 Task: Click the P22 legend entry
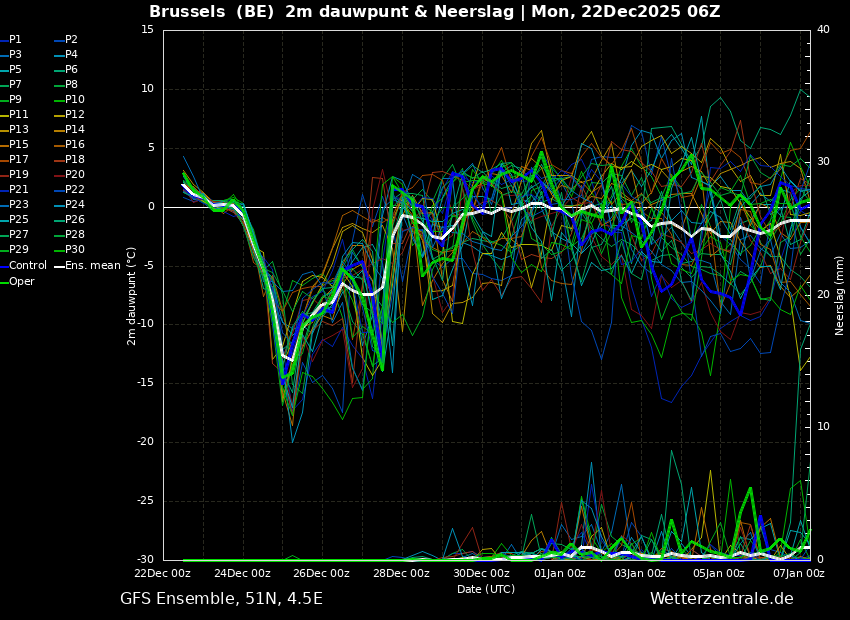pos(70,190)
